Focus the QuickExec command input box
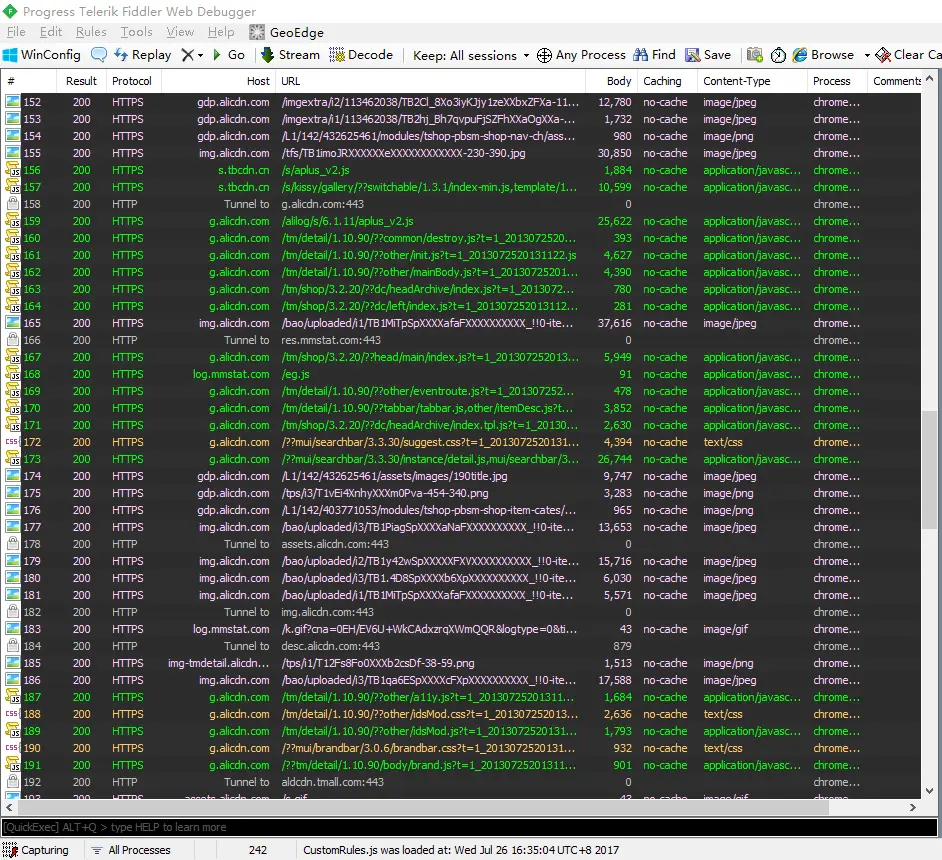942x860 pixels. point(469,827)
